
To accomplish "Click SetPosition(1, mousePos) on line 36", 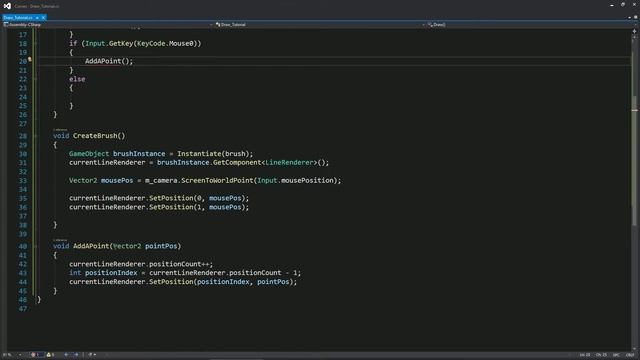I will pos(197,207).
